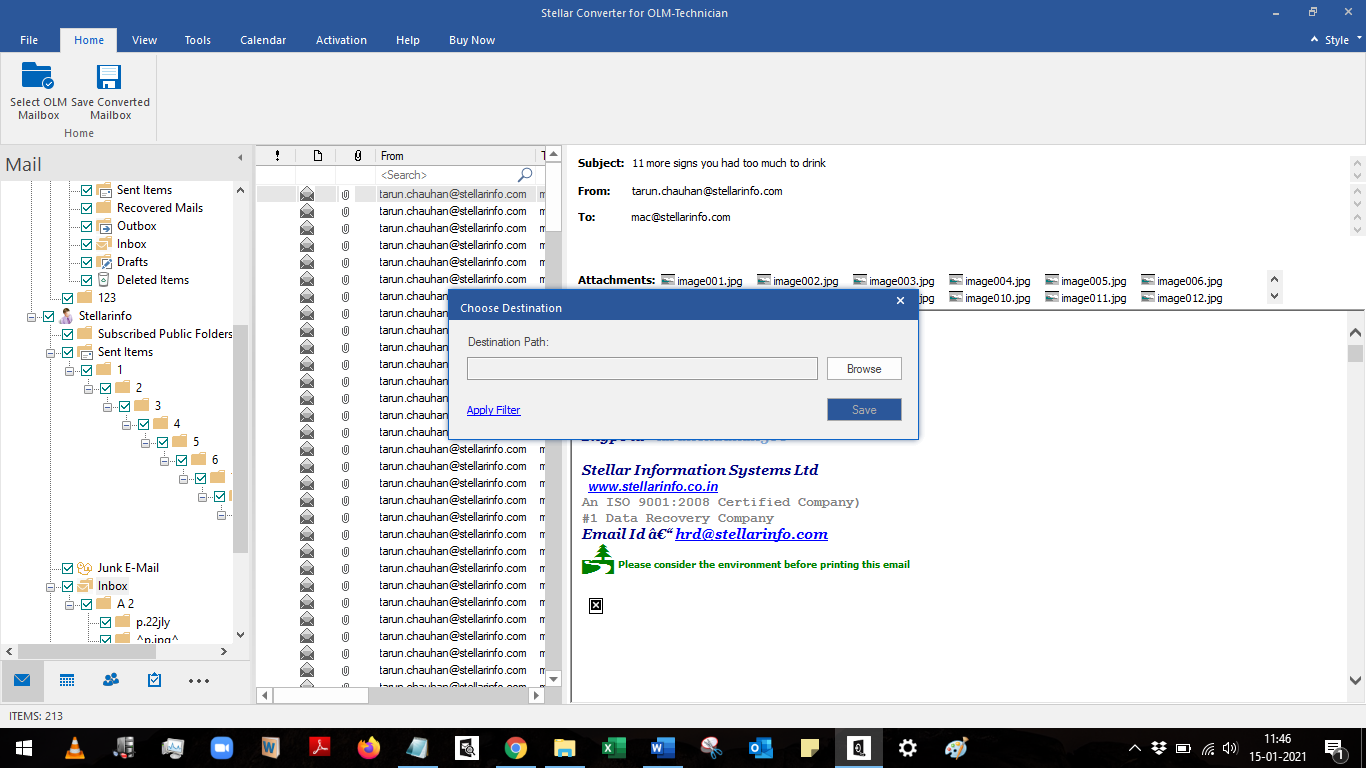Toggle Recovered Mails folder checkbox
This screenshot has width=1366, height=768.
pyautogui.click(x=87, y=208)
